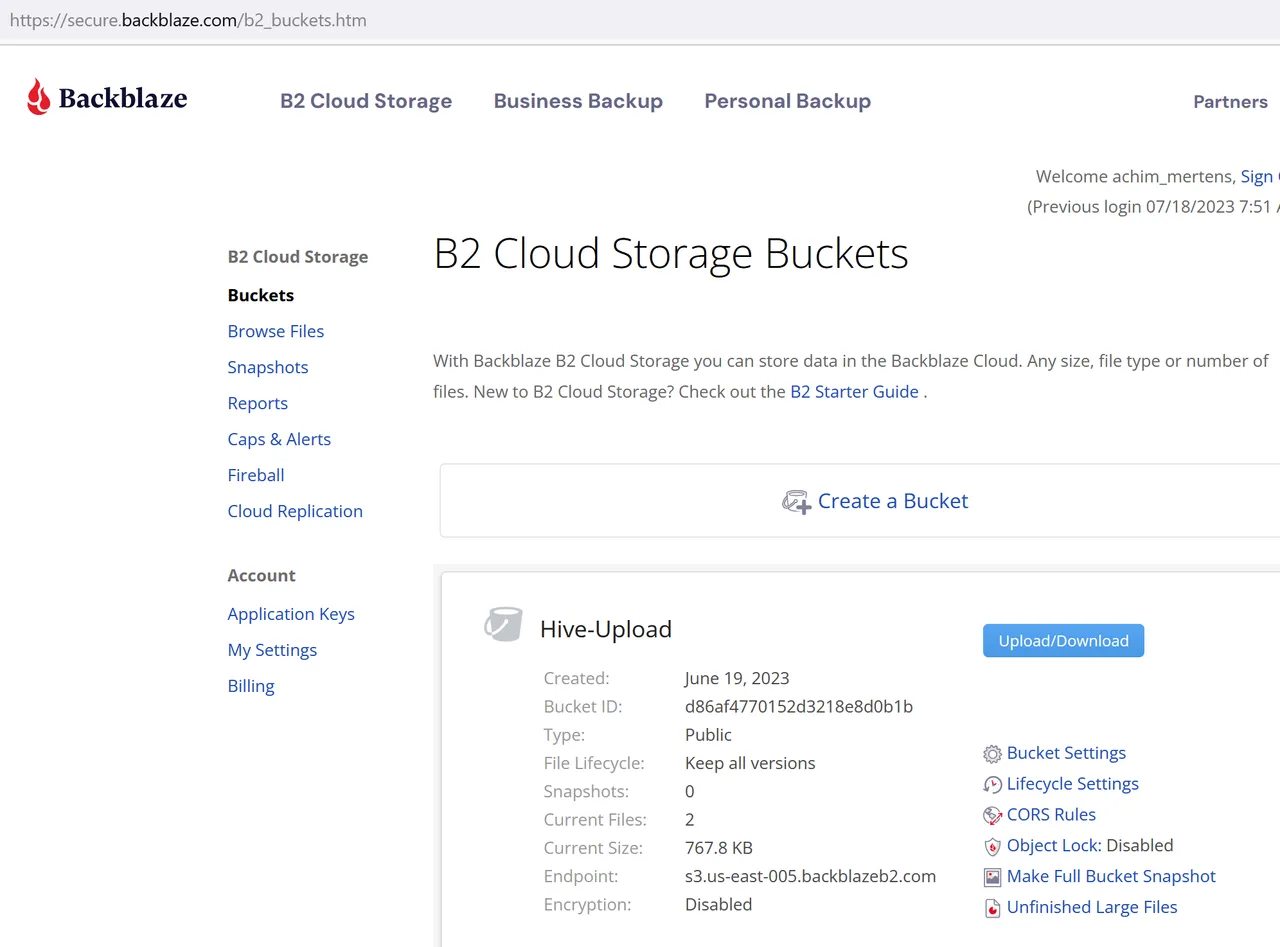1280x947 pixels.
Task: Click the file icon beside Unfinished Large Files
Action: 992,908
